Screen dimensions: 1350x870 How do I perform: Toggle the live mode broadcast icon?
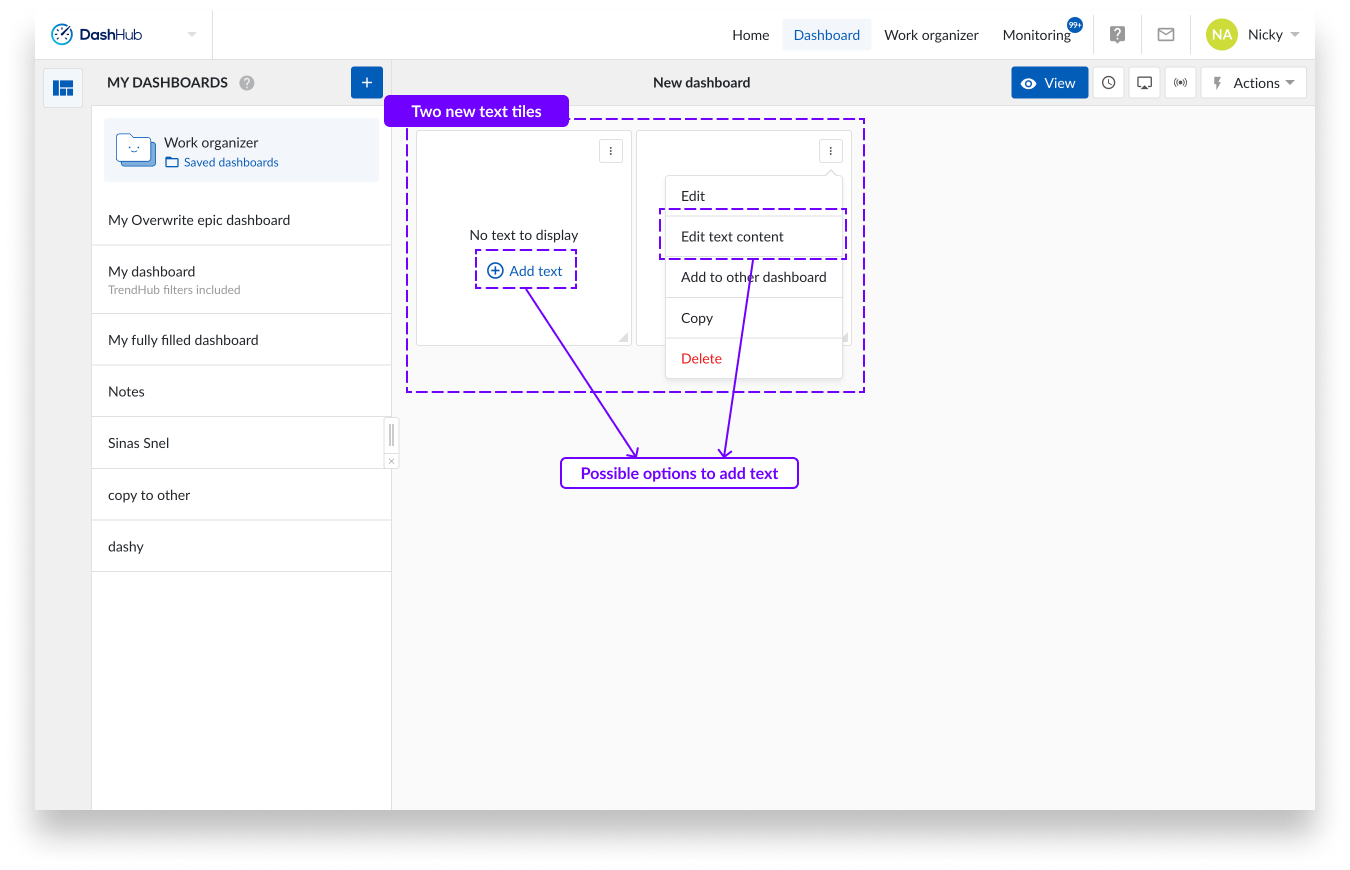tap(1181, 83)
